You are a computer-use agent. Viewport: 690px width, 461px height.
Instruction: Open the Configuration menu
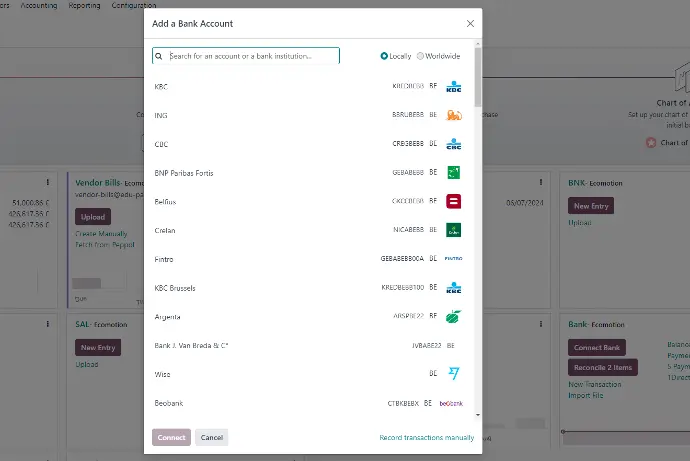coord(134,5)
